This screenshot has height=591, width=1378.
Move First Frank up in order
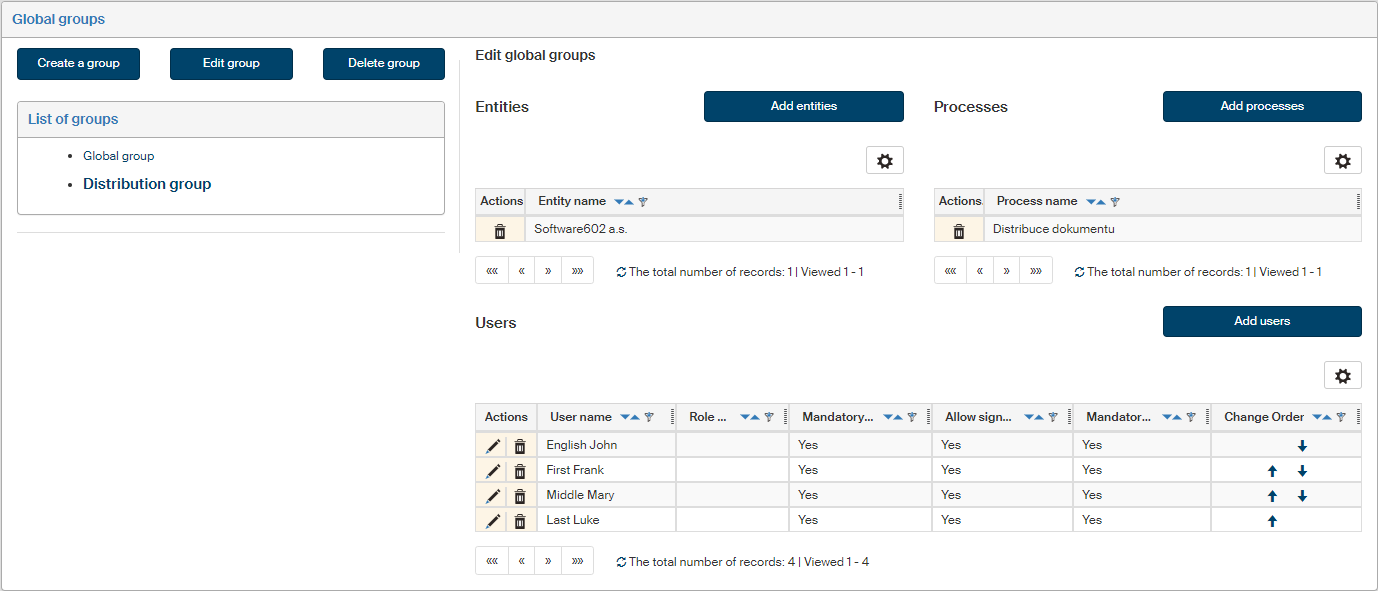tap(1272, 471)
